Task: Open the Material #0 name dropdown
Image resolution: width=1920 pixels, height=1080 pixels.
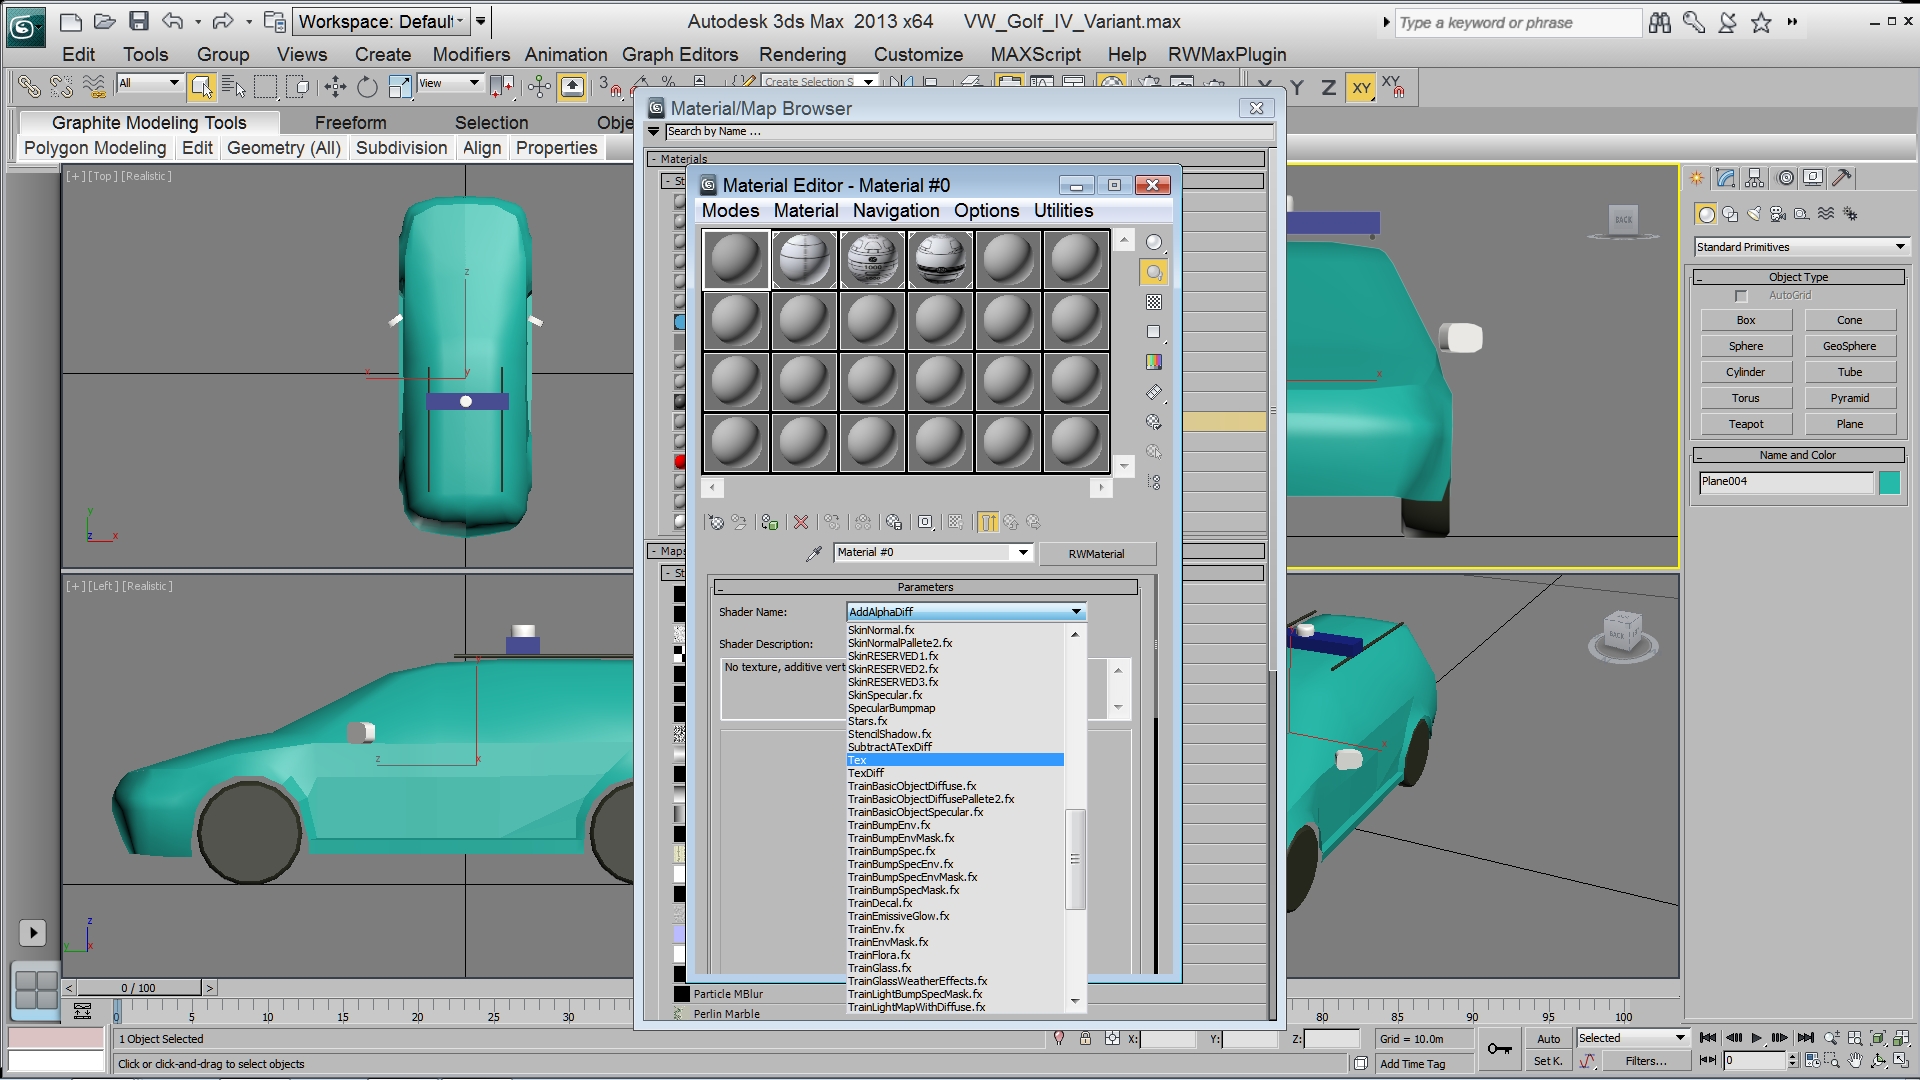Action: (1023, 553)
